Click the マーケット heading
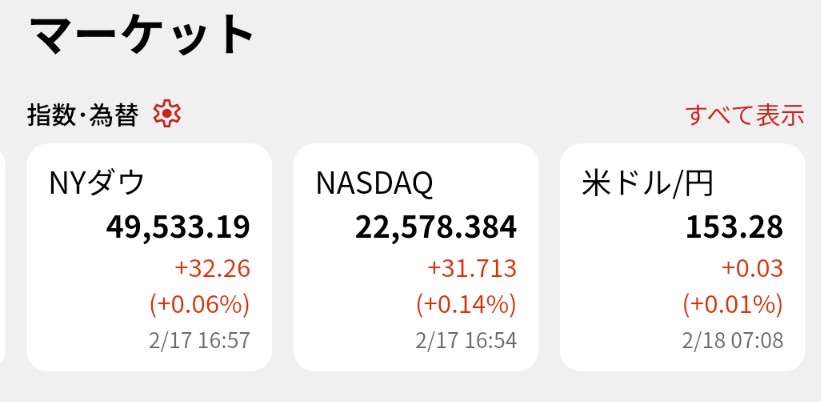This screenshot has height=402, width=821. pos(142,35)
